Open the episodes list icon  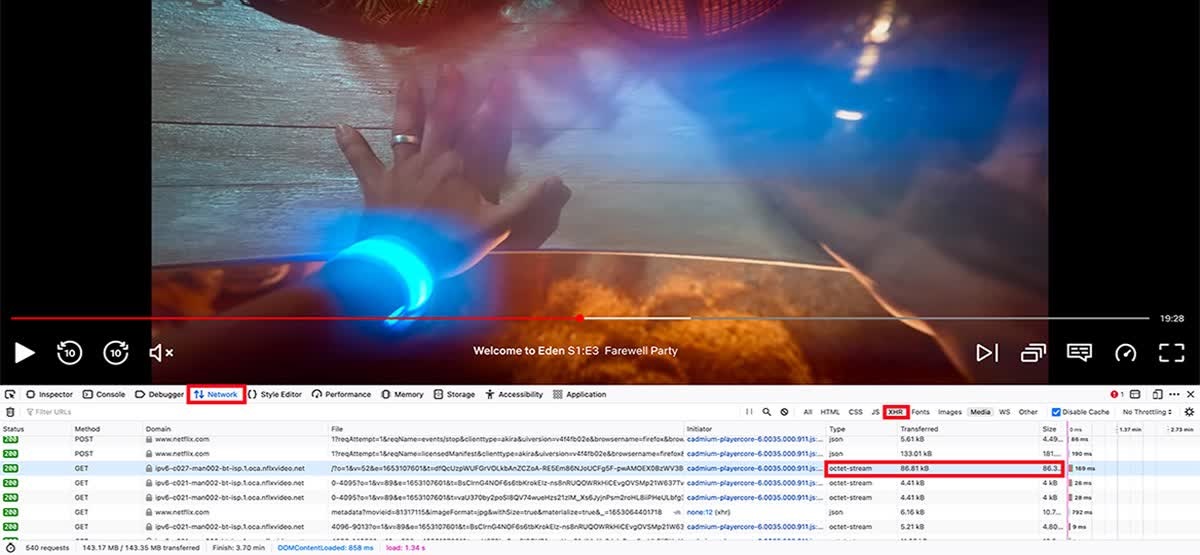tap(1033, 352)
